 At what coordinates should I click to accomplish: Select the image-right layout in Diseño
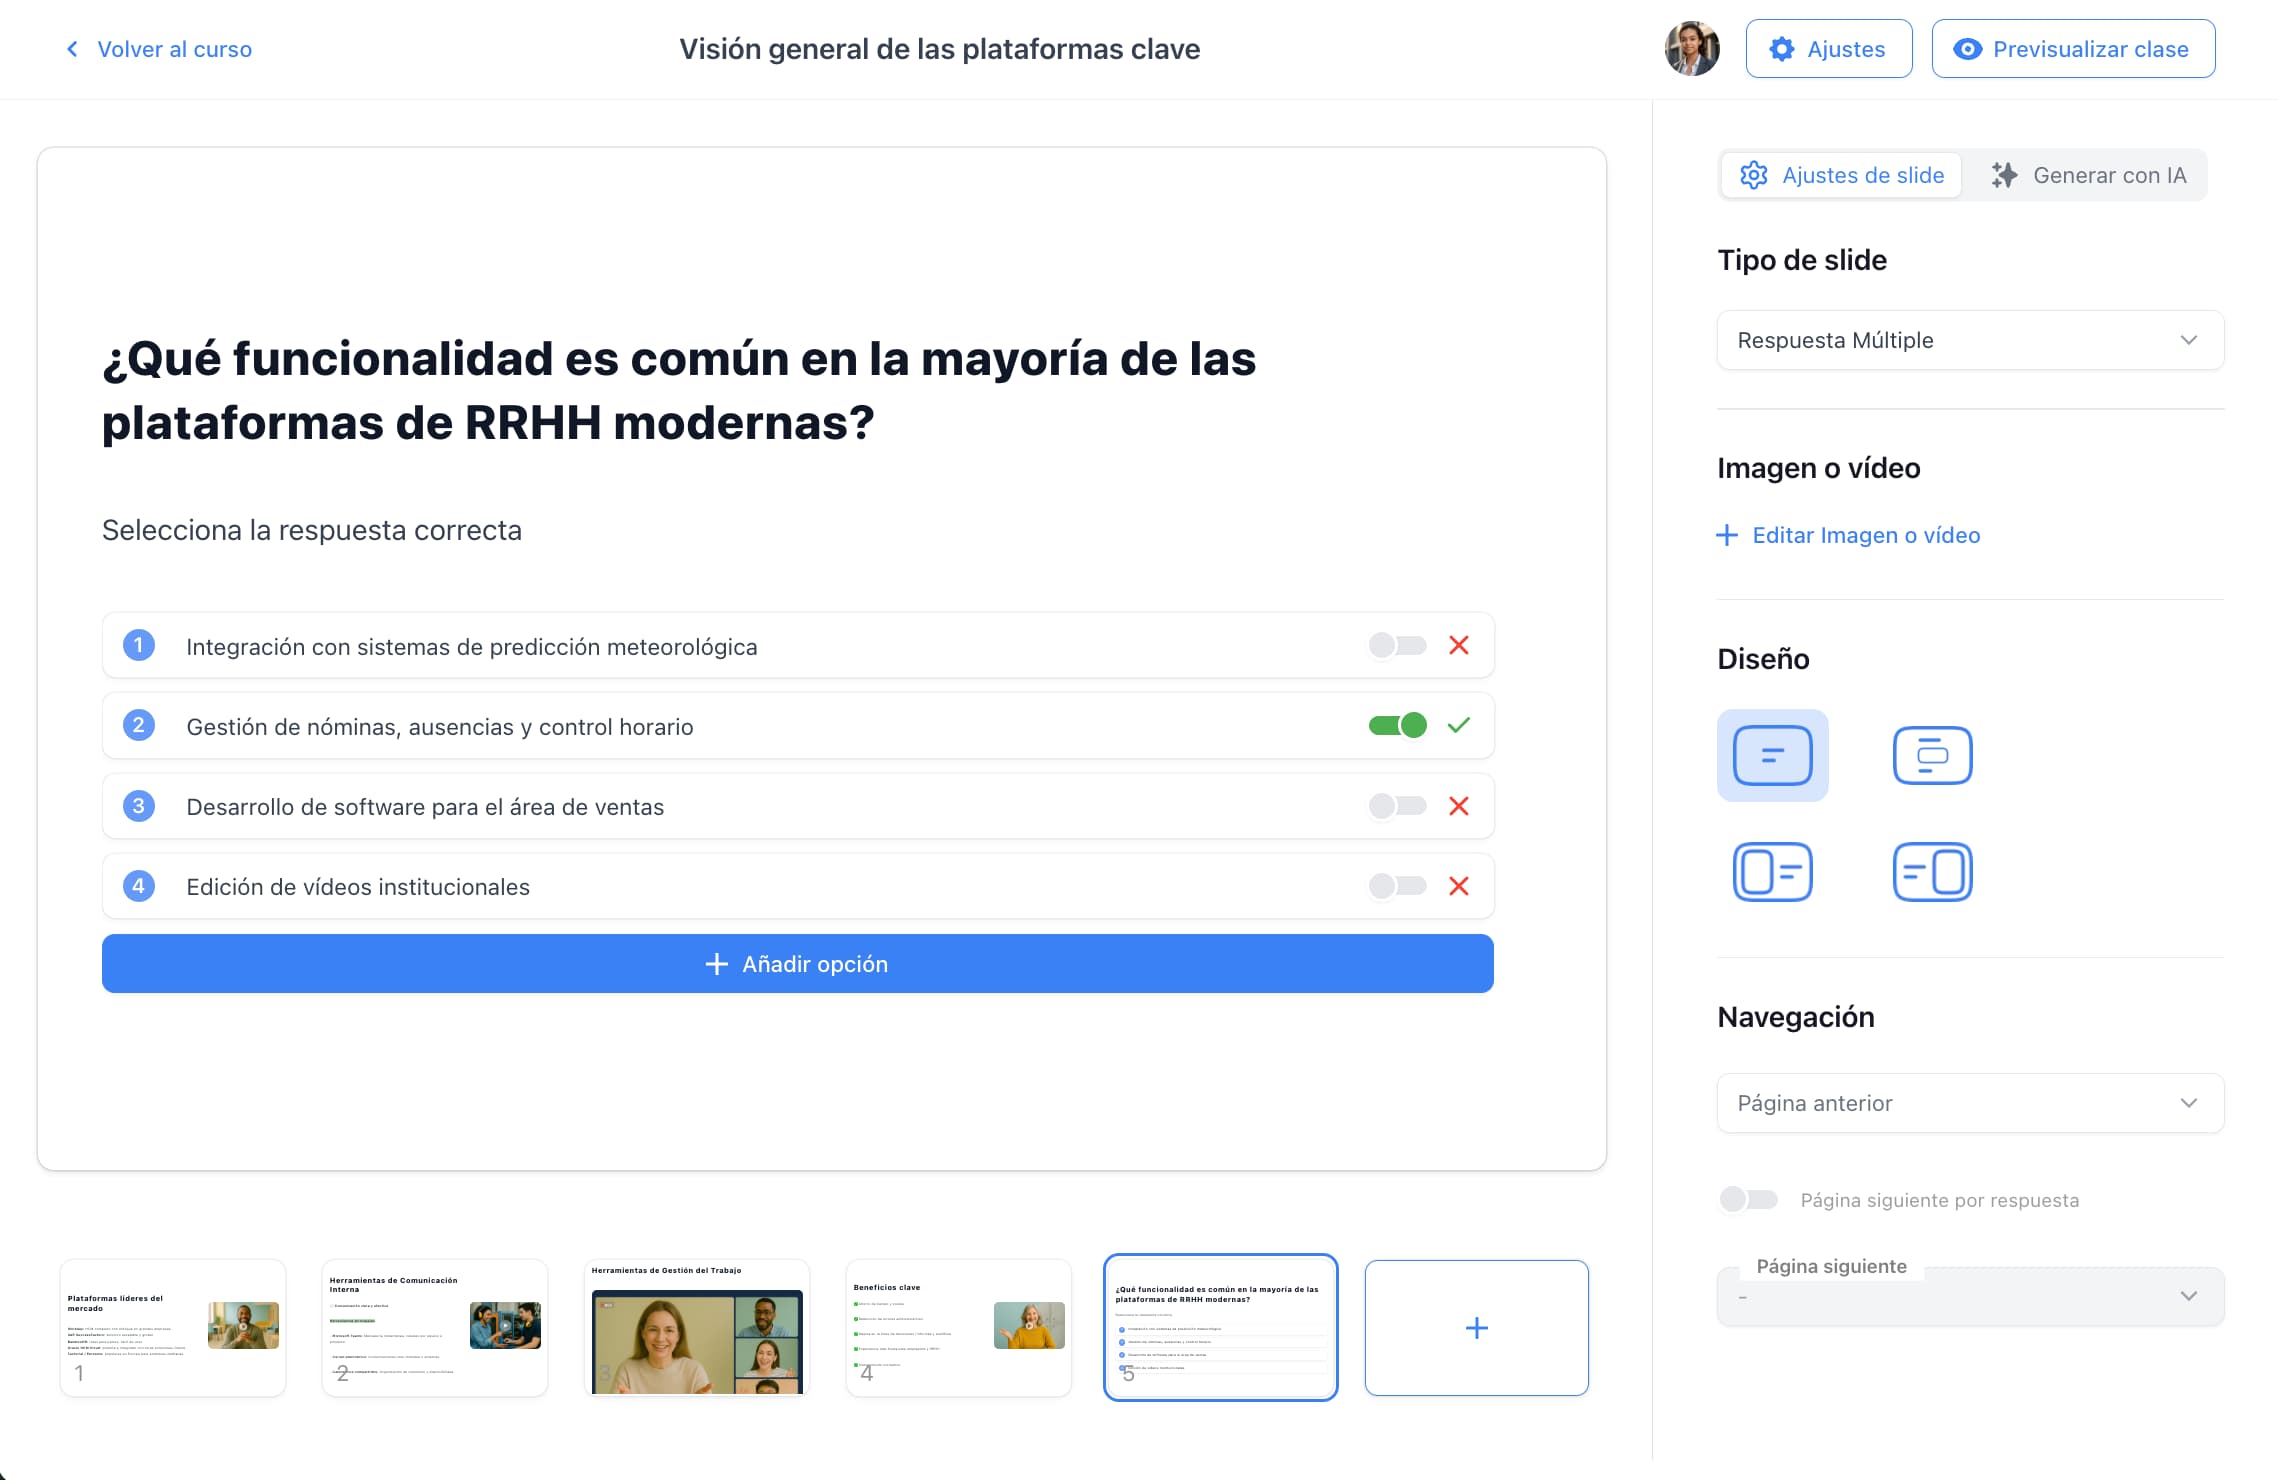tap(1931, 871)
